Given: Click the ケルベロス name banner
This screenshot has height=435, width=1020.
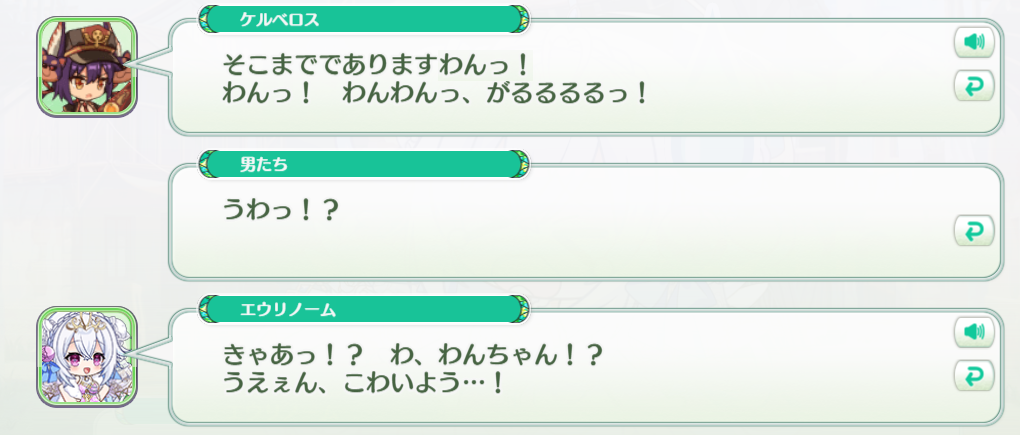Looking at the screenshot, I should click(x=364, y=20).
